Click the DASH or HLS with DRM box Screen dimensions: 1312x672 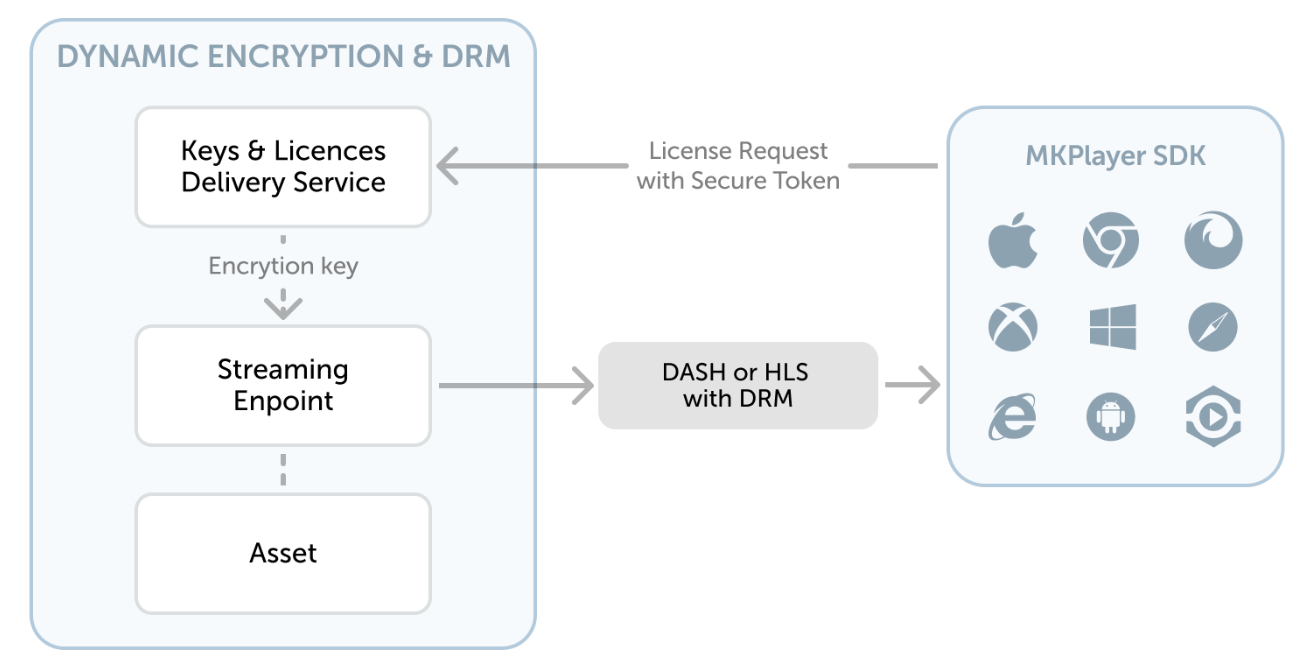[x=737, y=386]
